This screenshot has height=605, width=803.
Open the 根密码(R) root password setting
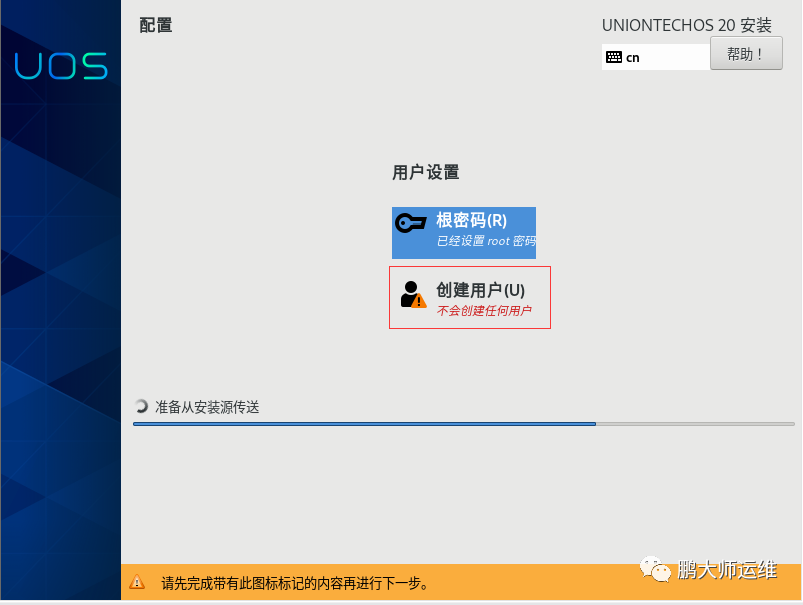point(463,233)
